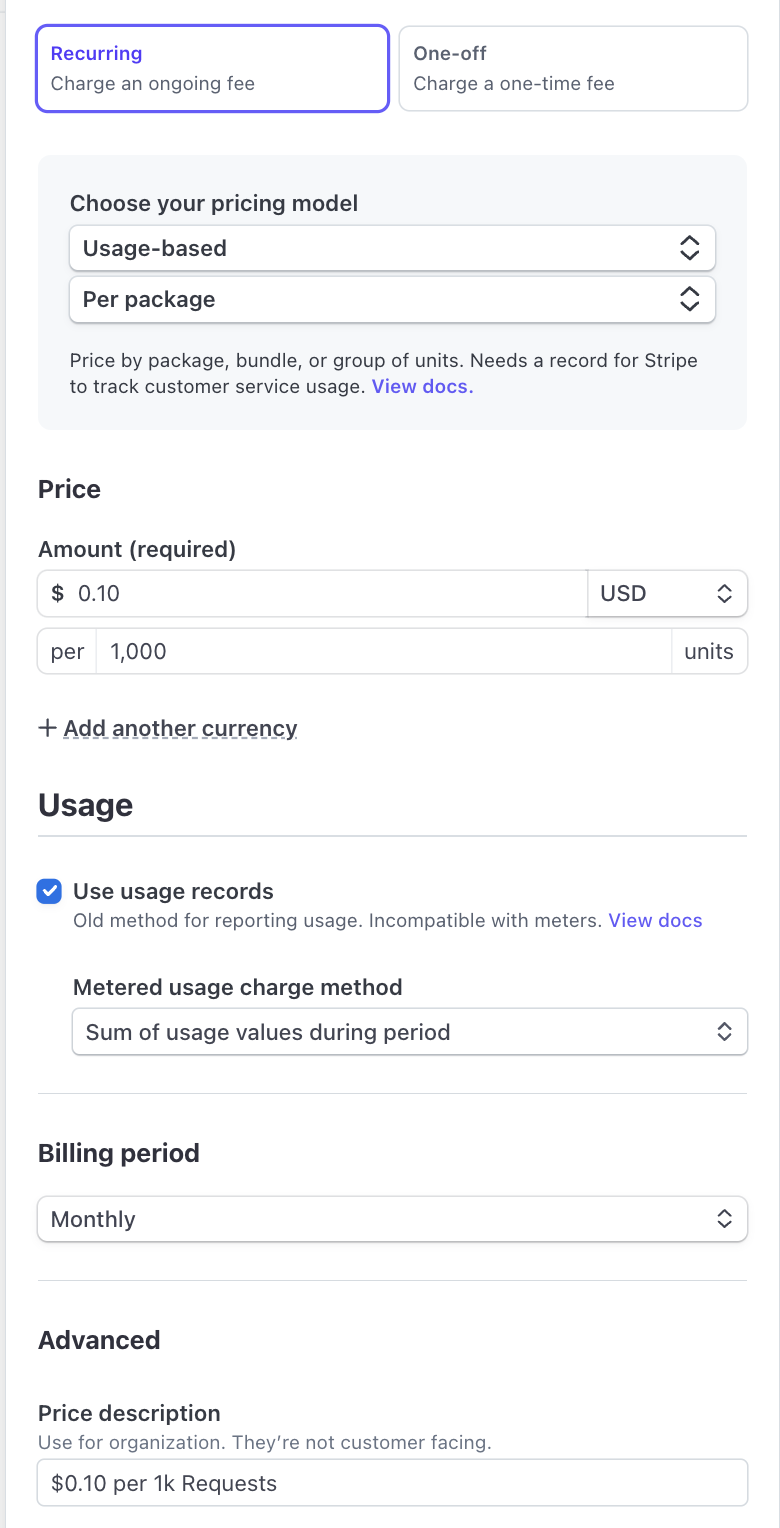Click the dollar sign in the Amount field
This screenshot has height=1528, width=780.
(x=57, y=593)
